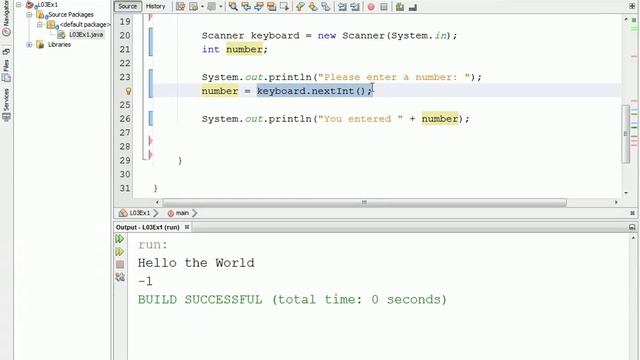Open dropdown arrow next to Back icon
This screenshot has height=360, width=640.
click(202, 7)
